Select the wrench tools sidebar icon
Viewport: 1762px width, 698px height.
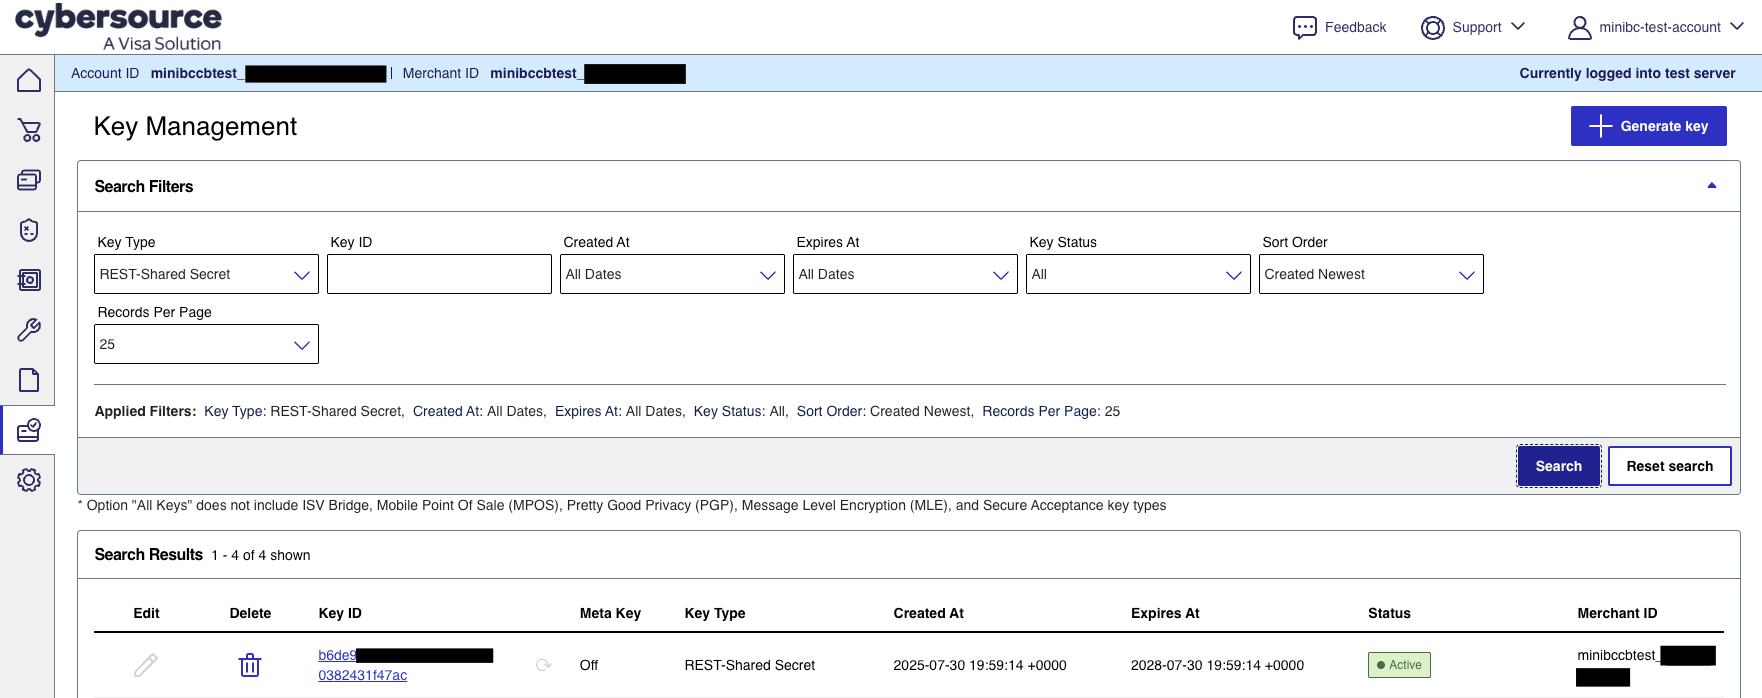pyautogui.click(x=29, y=330)
